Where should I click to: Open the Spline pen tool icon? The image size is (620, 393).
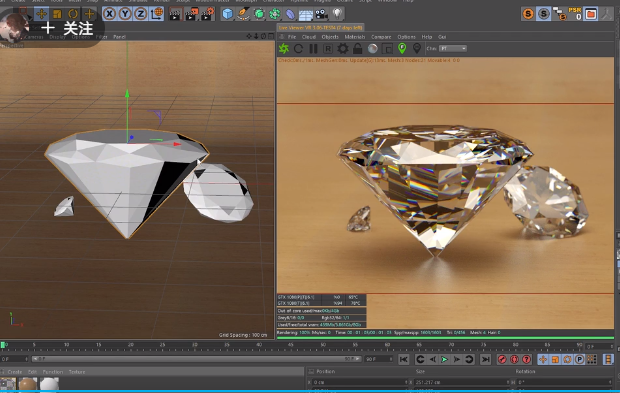pos(243,14)
